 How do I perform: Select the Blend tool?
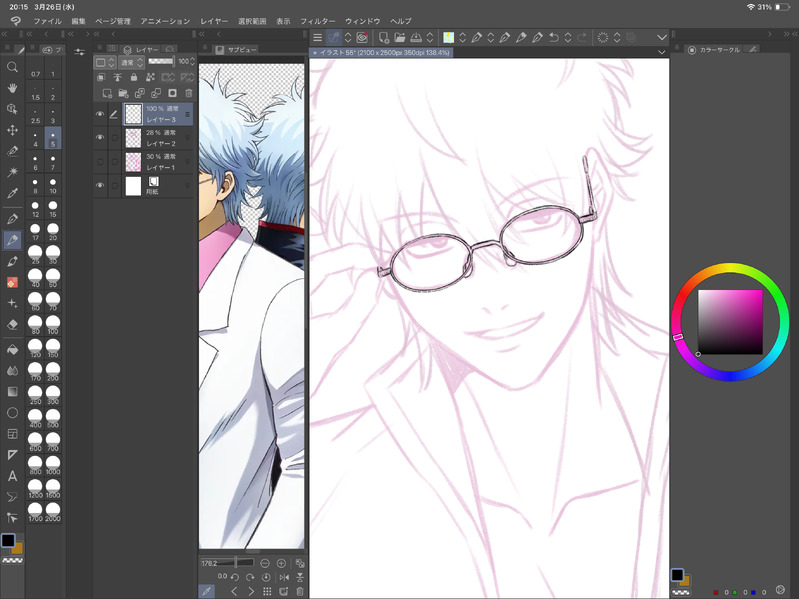(x=12, y=370)
